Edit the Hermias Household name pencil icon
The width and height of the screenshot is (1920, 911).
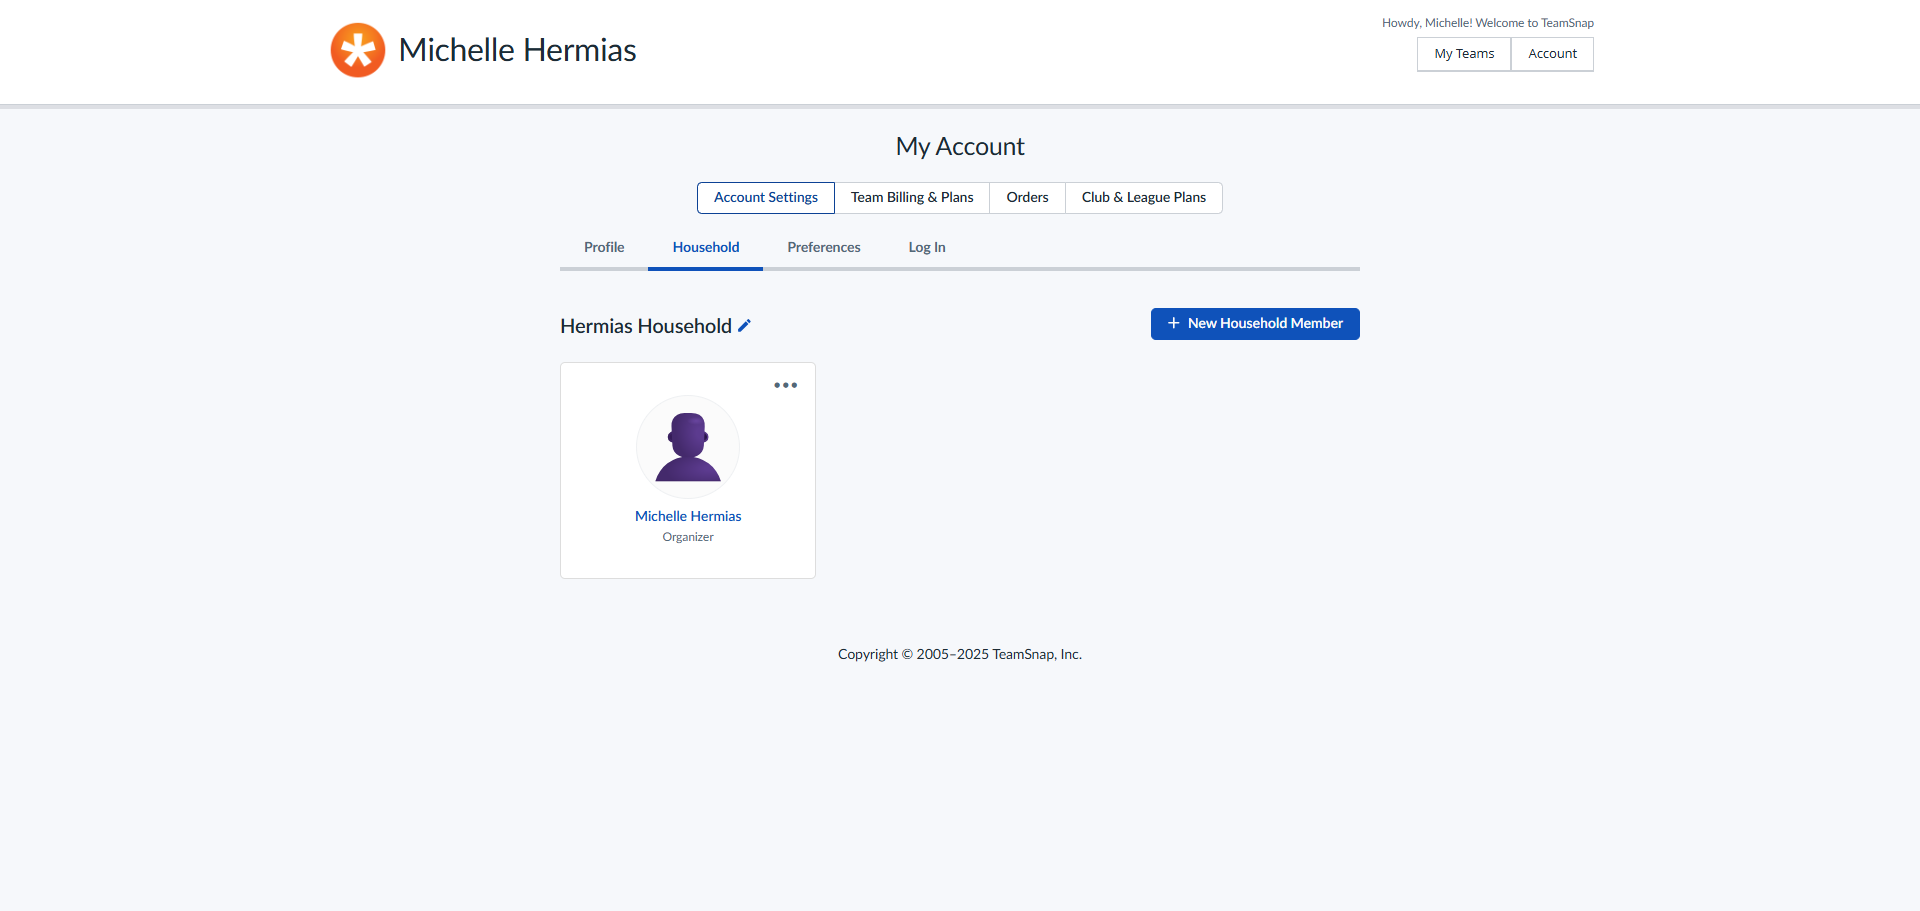(744, 326)
